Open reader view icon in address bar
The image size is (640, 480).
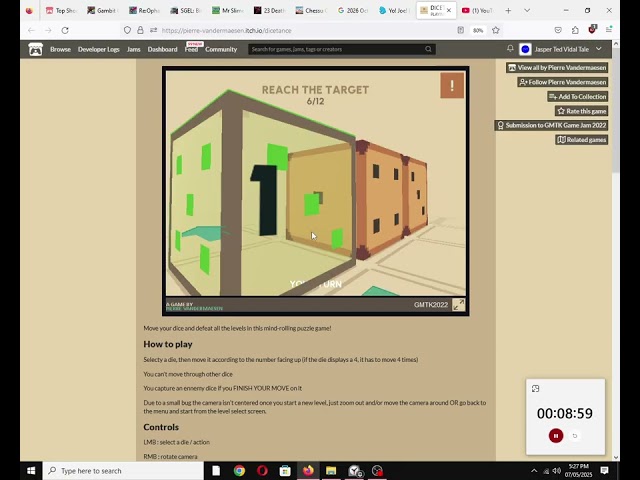click(x=460, y=30)
